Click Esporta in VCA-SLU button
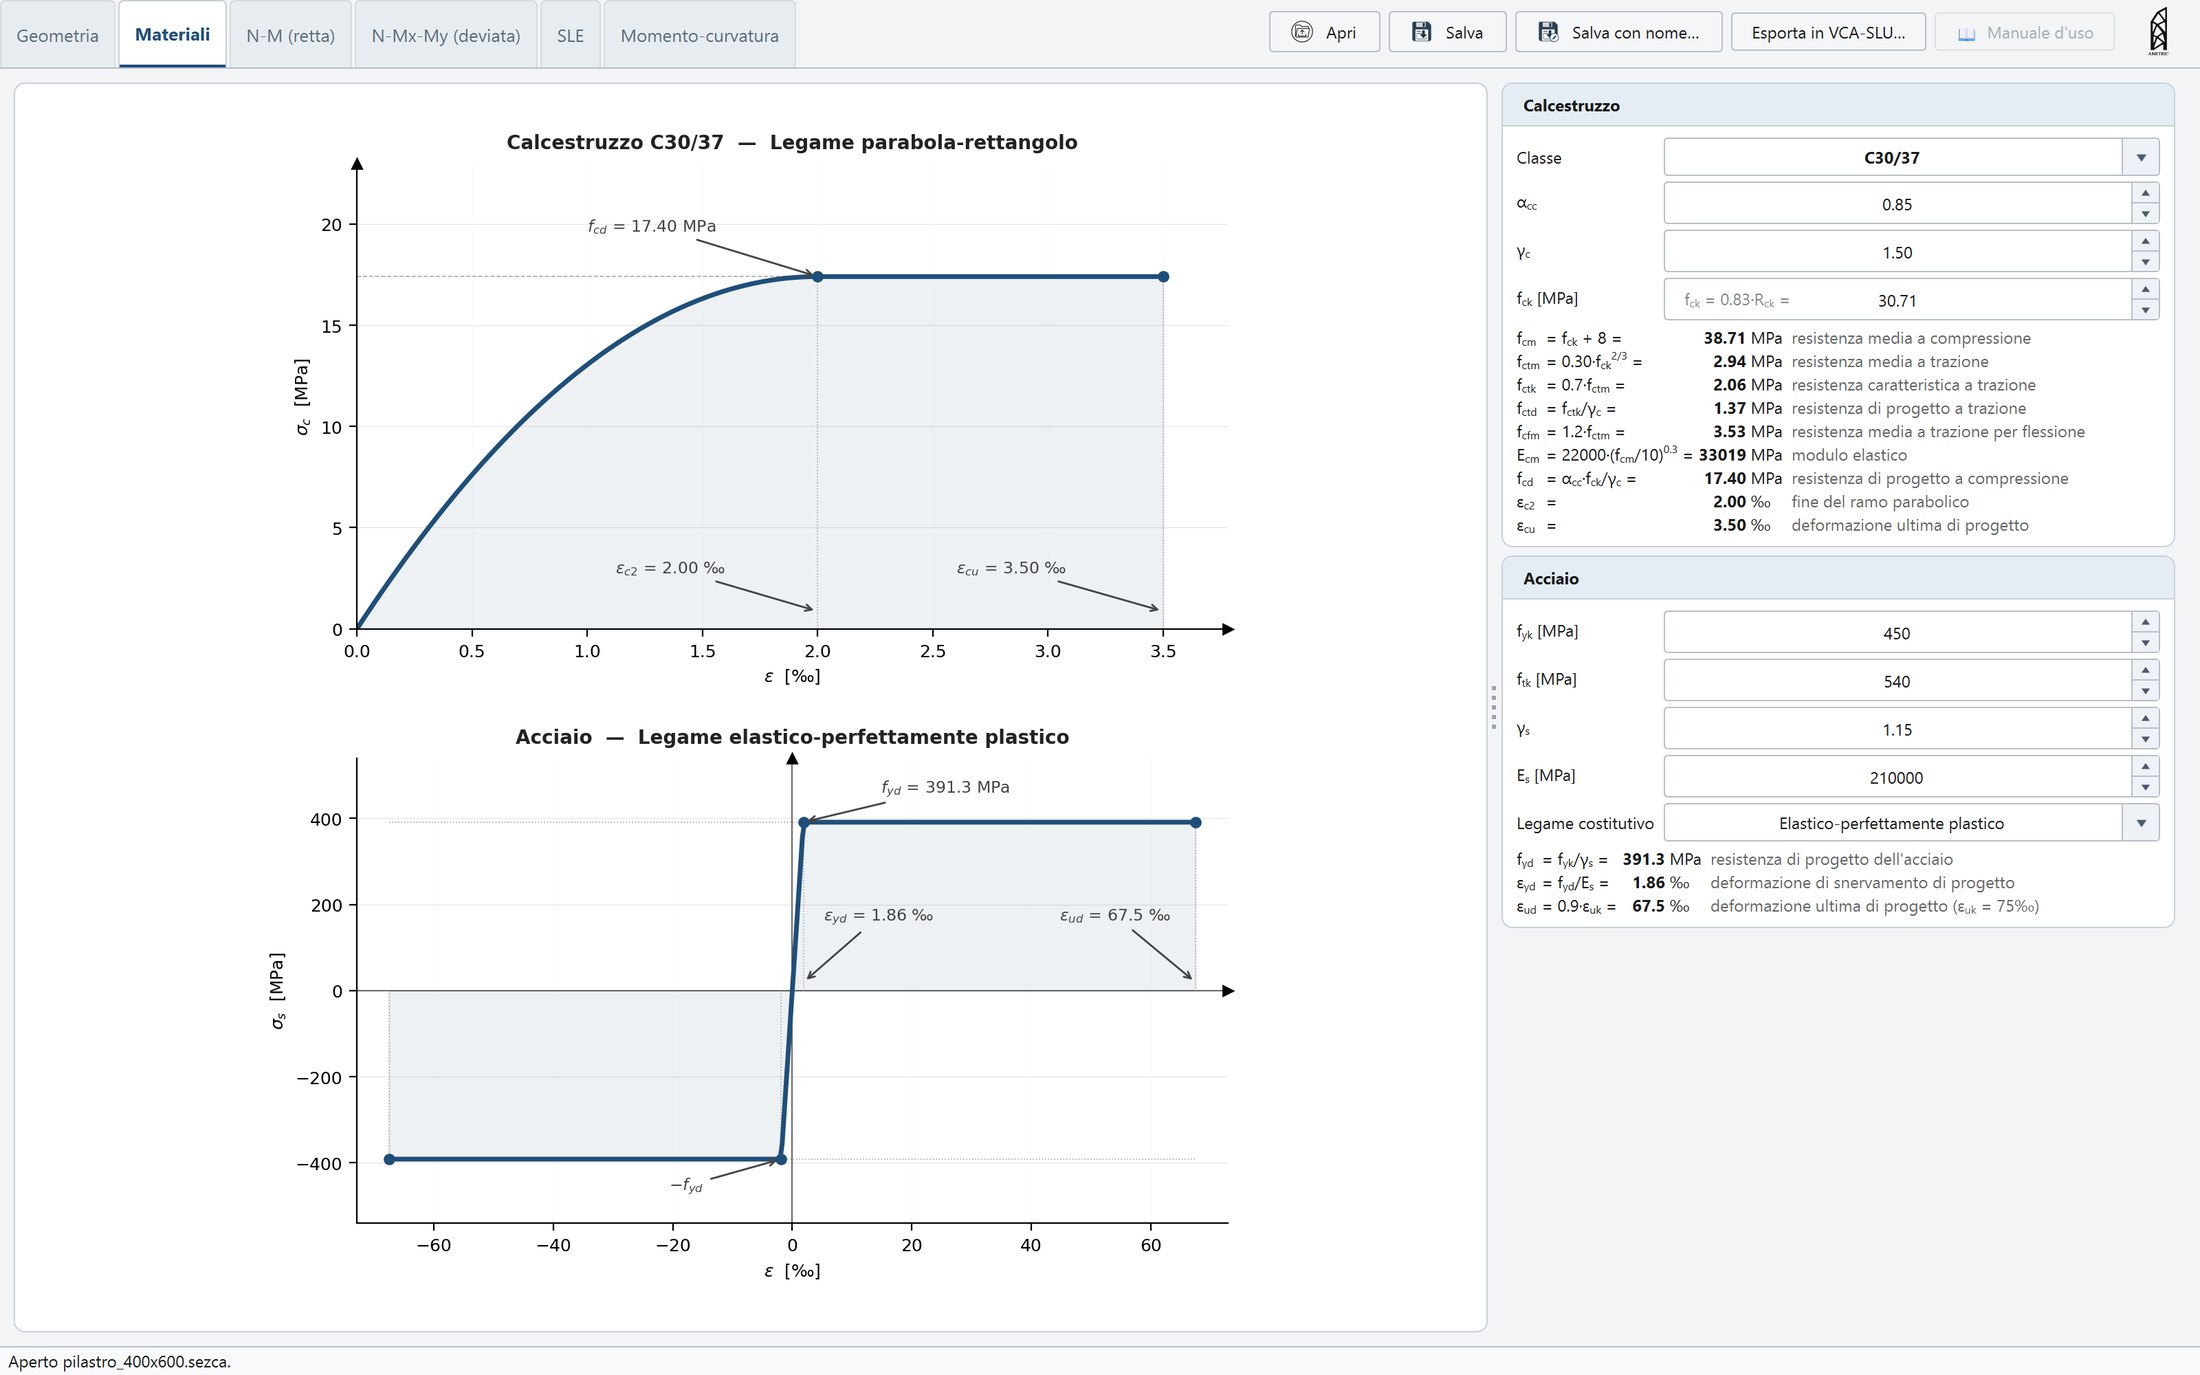 (1828, 32)
